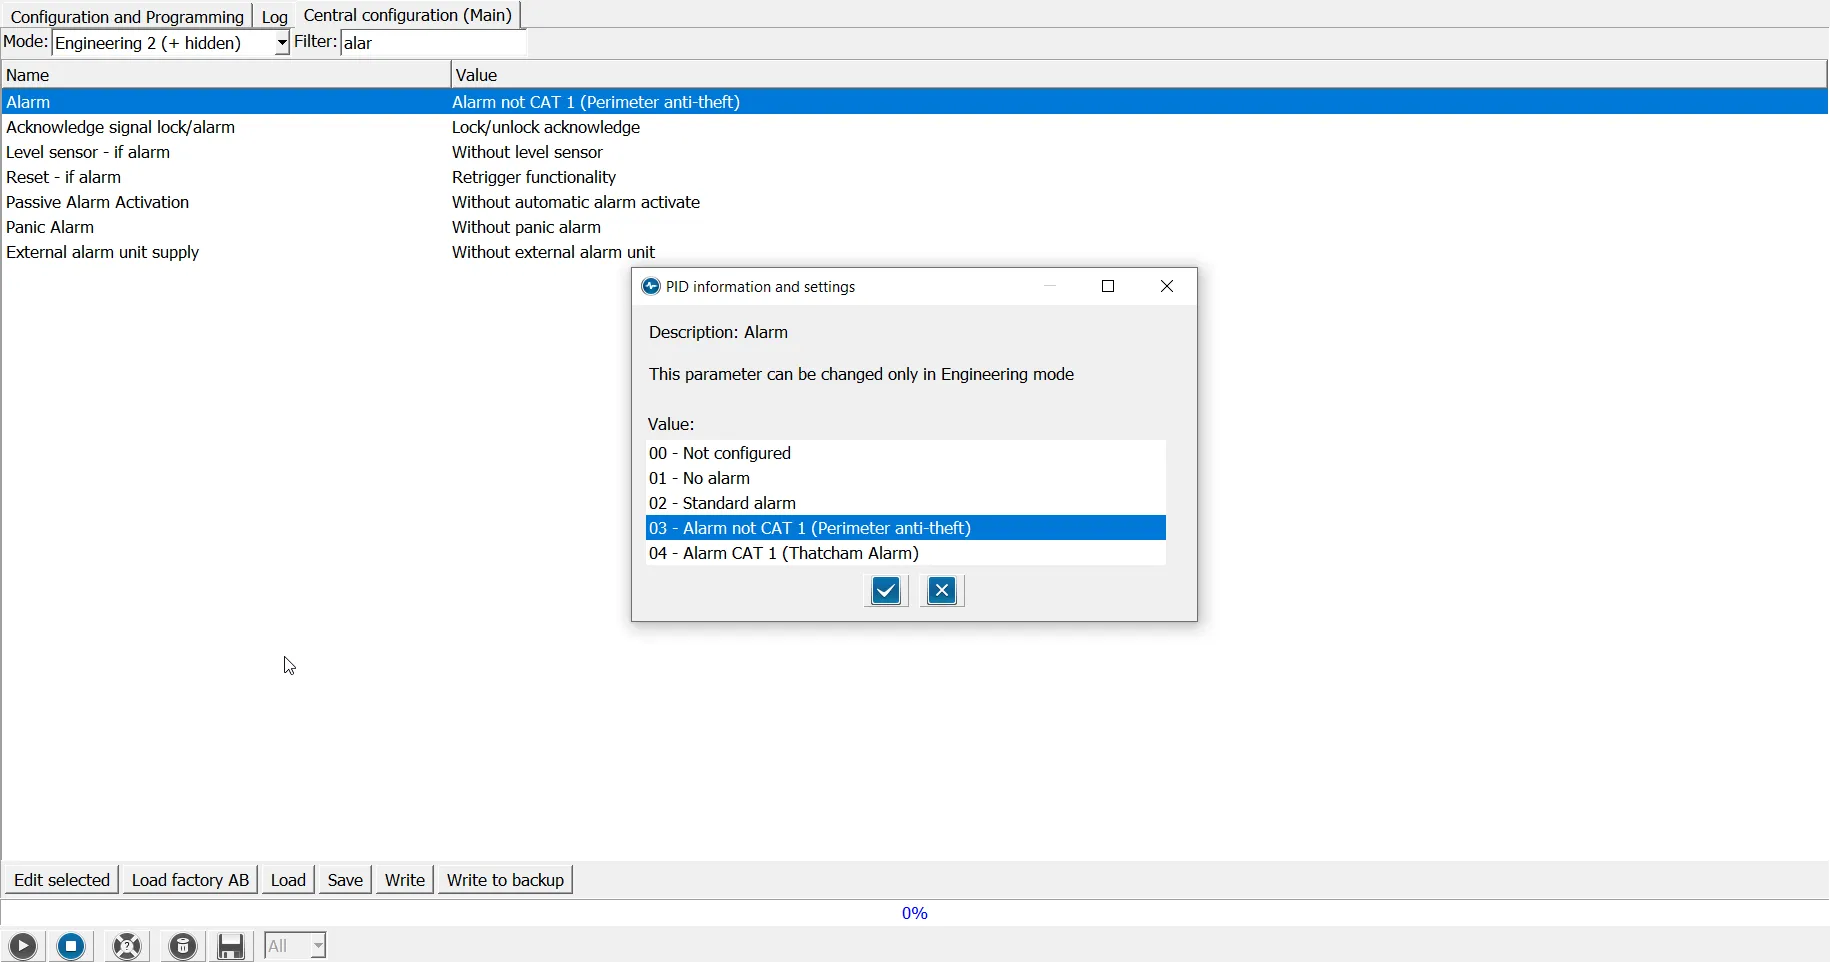
Task: Select the 02 - Standard alarm value
Action: tap(723, 503)
